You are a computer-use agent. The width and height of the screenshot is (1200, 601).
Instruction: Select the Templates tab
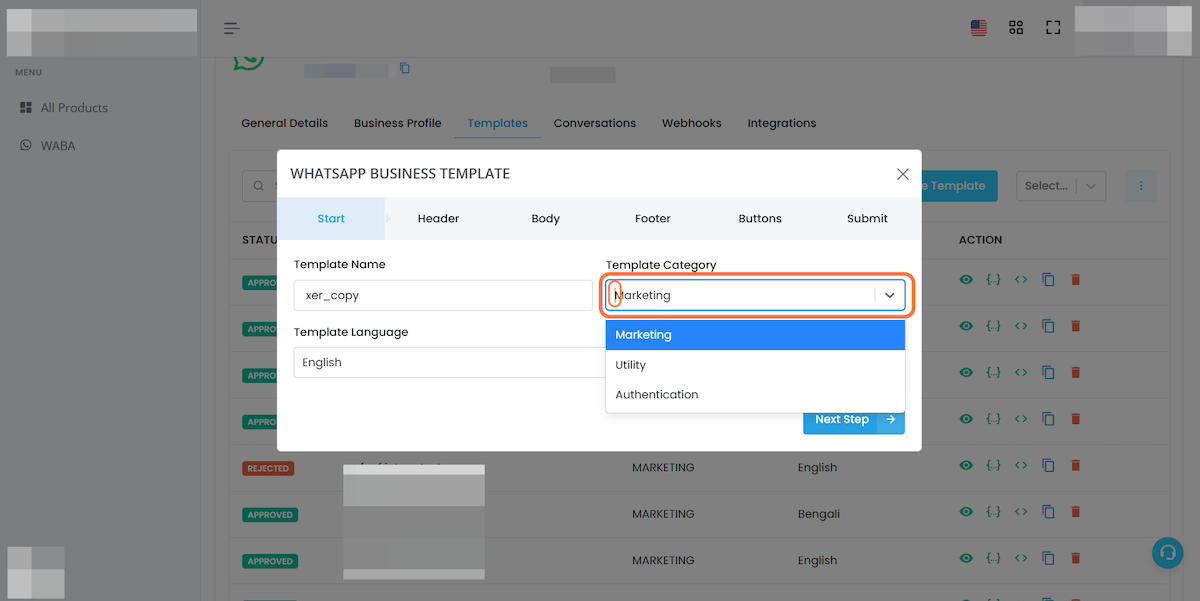(x=497, y=123)
